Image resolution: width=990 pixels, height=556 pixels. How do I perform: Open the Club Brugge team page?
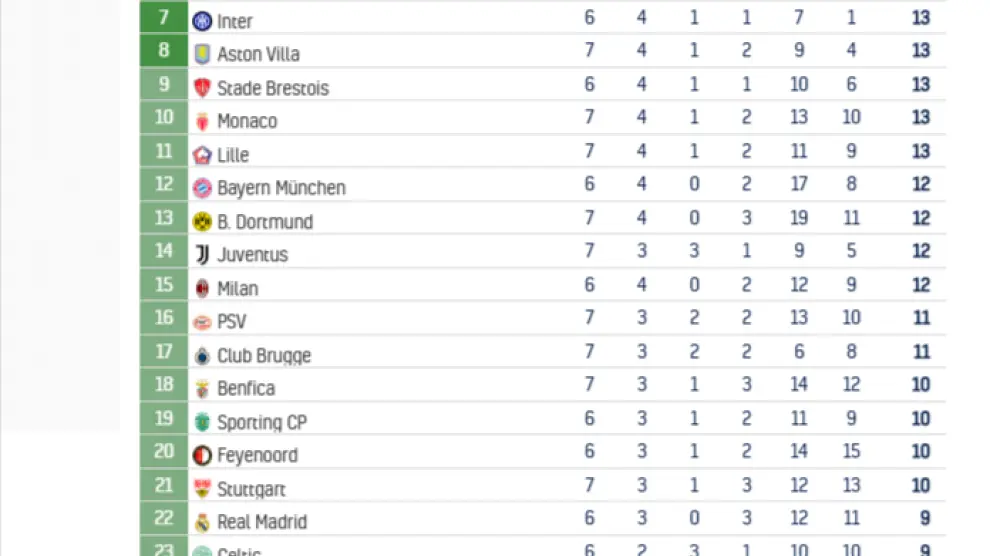coord(264,356)
